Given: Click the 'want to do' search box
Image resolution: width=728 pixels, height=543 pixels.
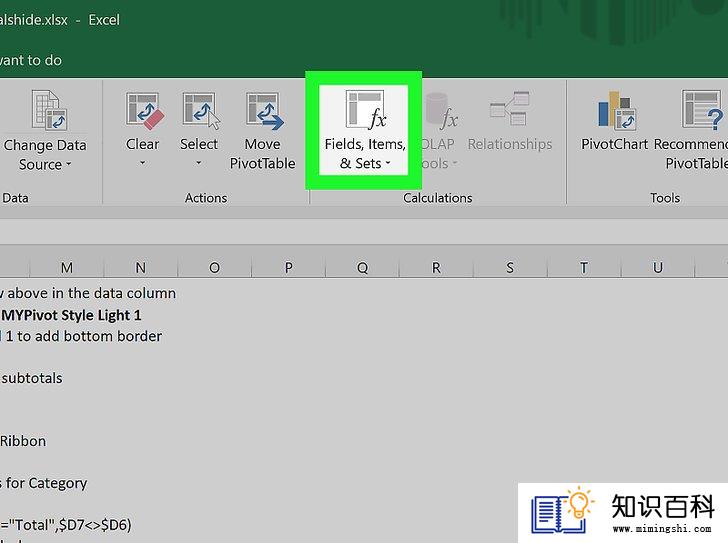Looking at the screenshot, I should coord(31,60).
